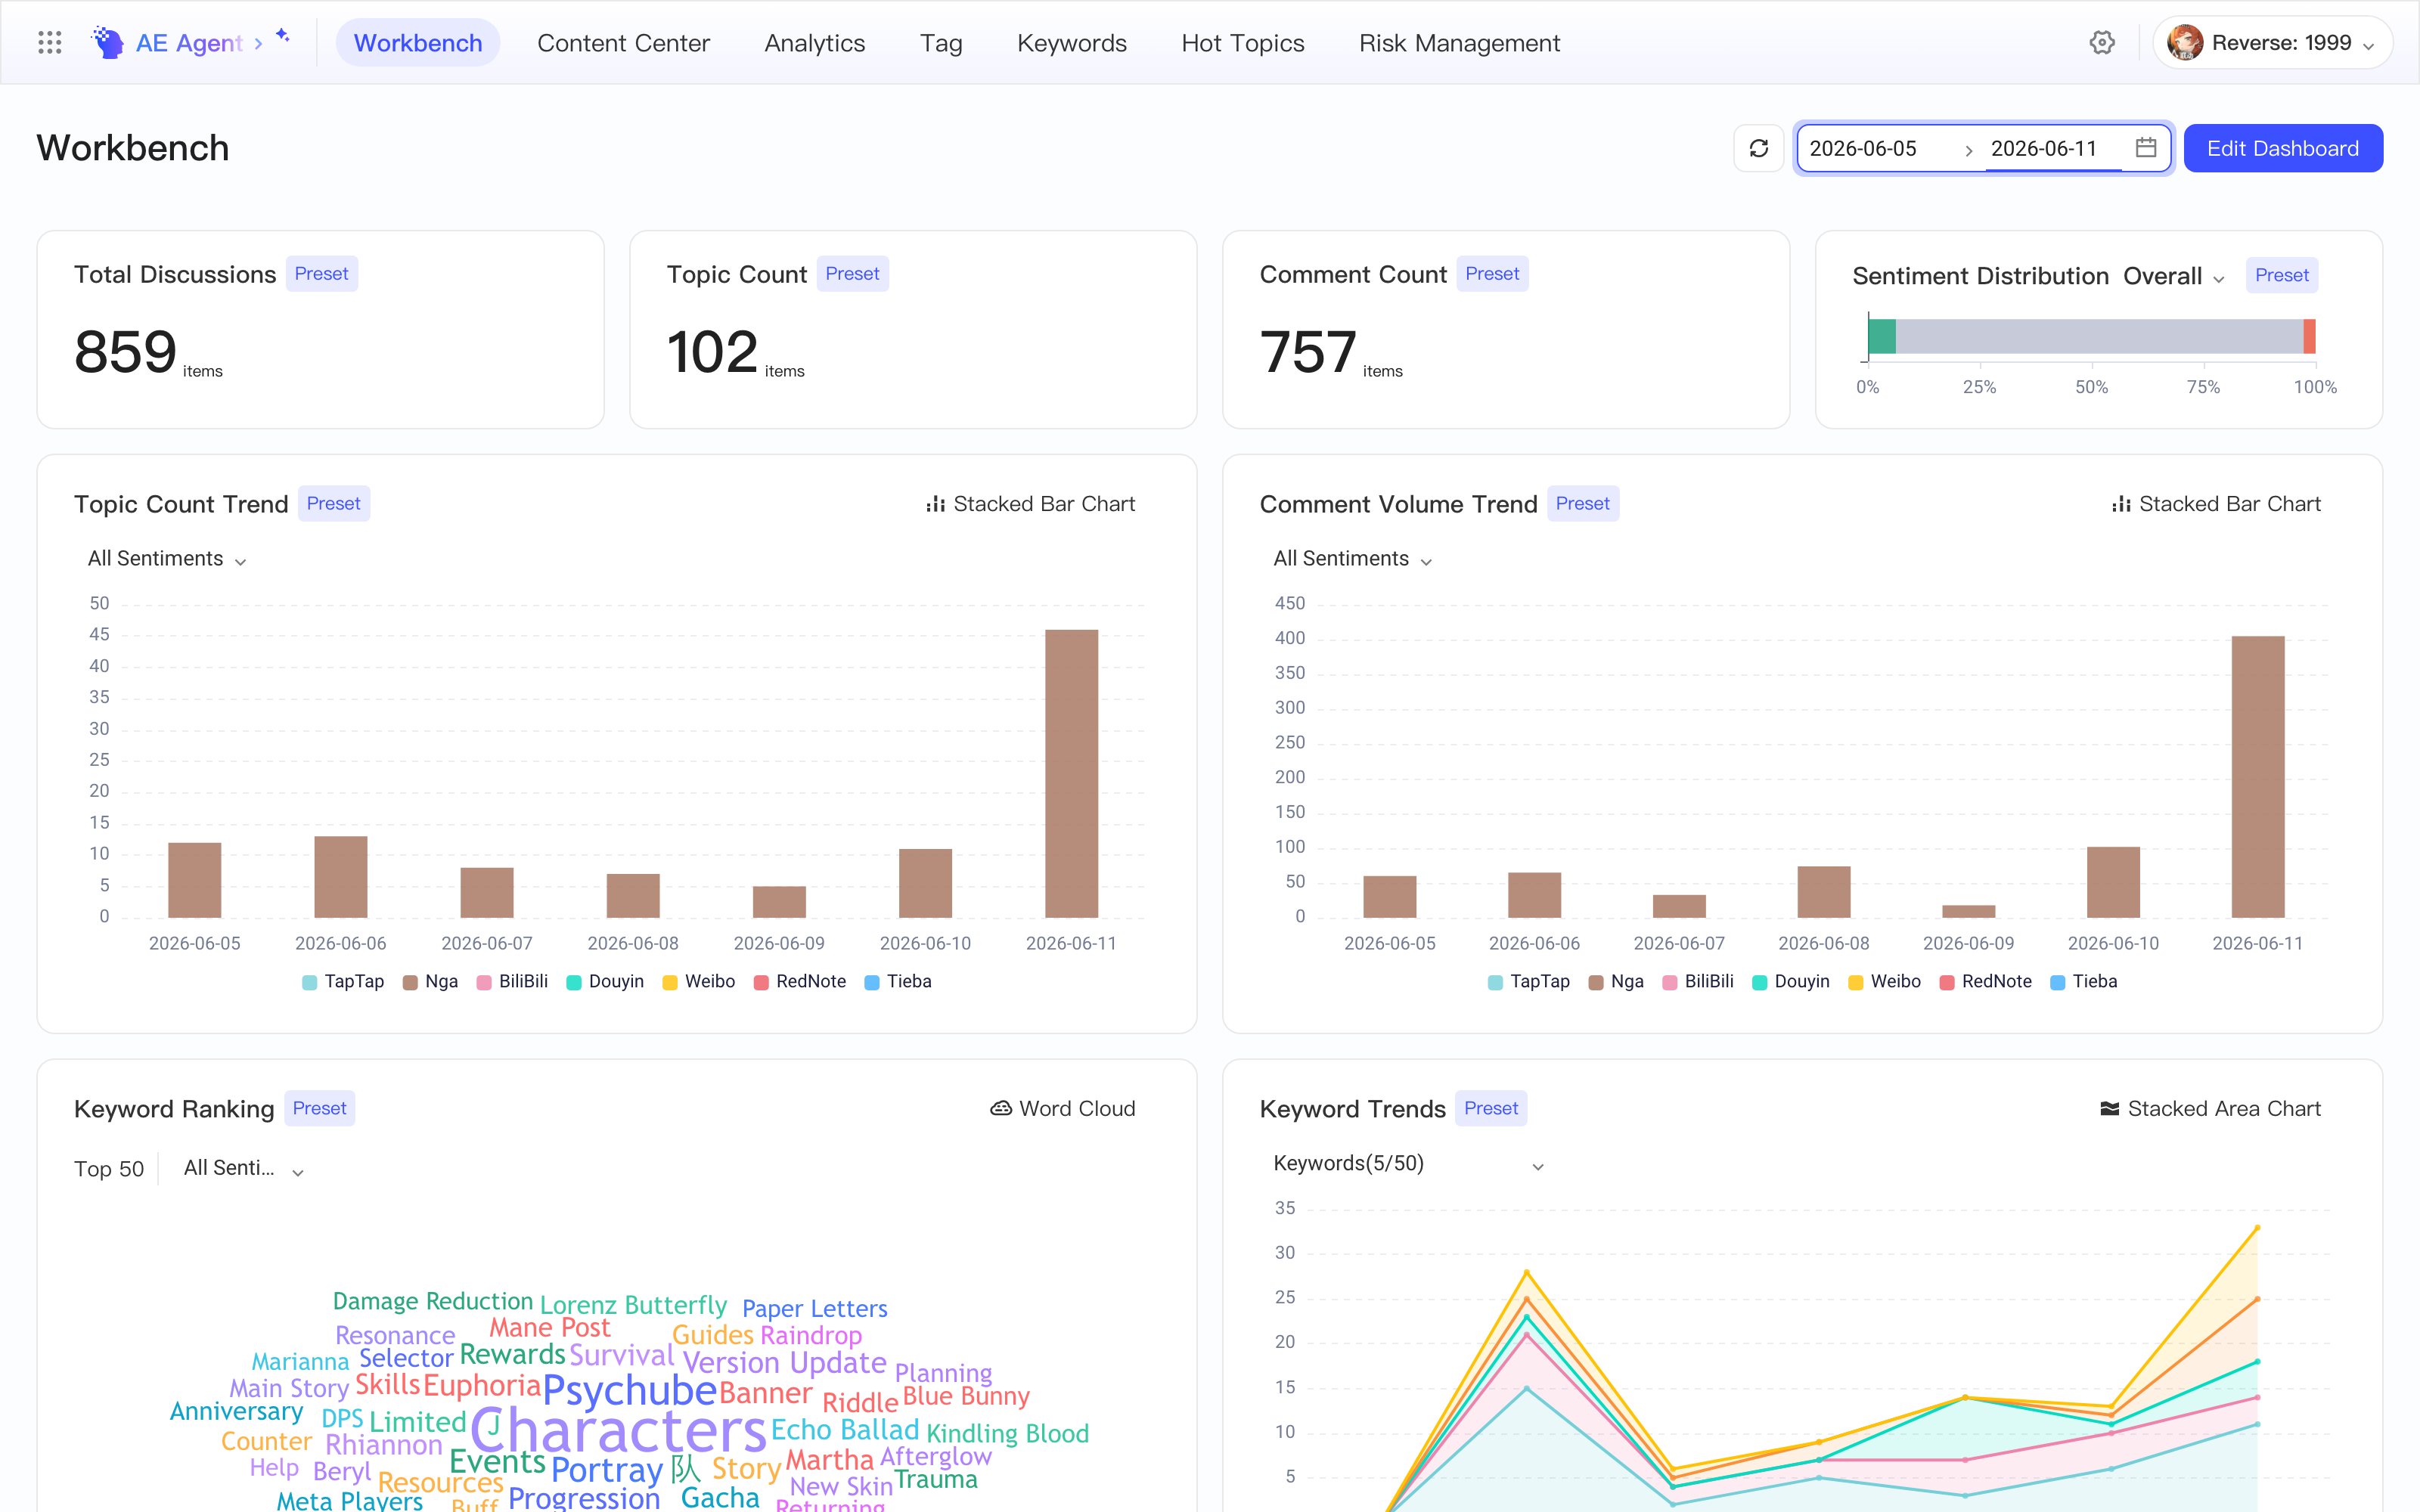This screenshot has height=1512, width=2420.
Task: Go to Content Center tab
Action: coord(623,43)
